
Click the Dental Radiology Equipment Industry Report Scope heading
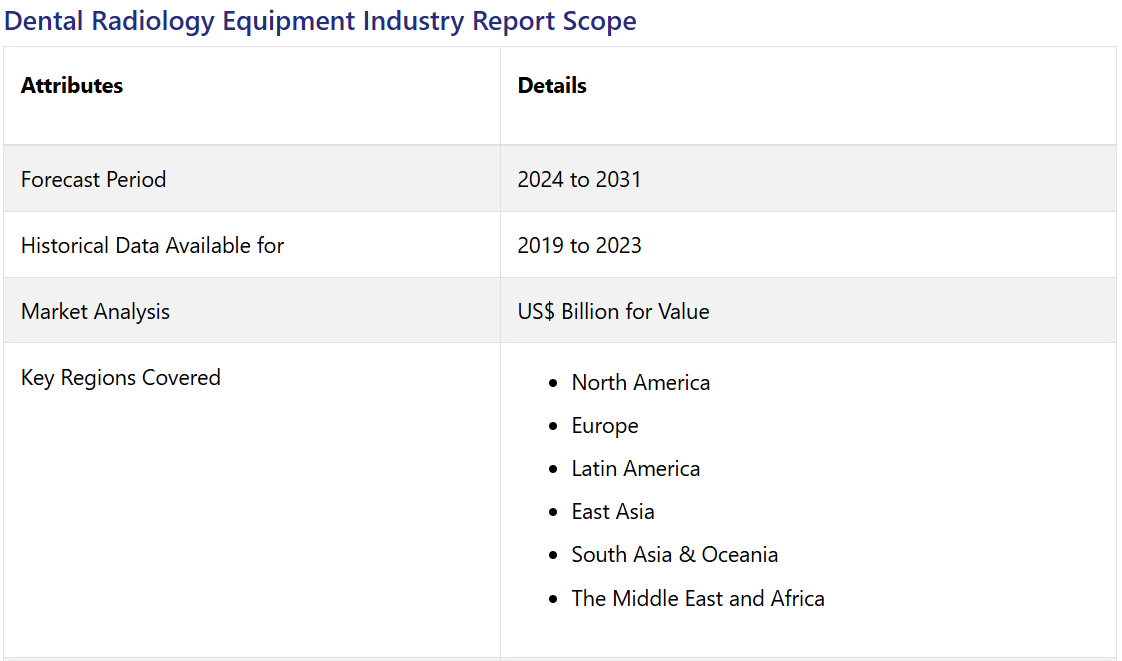pyautogui.click(x=320, y=21)
